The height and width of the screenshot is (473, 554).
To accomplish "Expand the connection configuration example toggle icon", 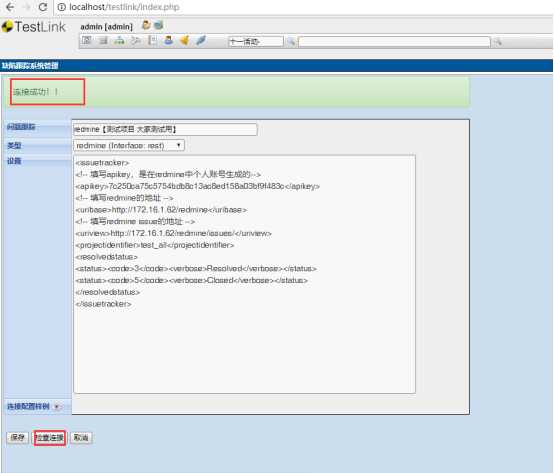I will pyautogui.click(x=57, y=407).
